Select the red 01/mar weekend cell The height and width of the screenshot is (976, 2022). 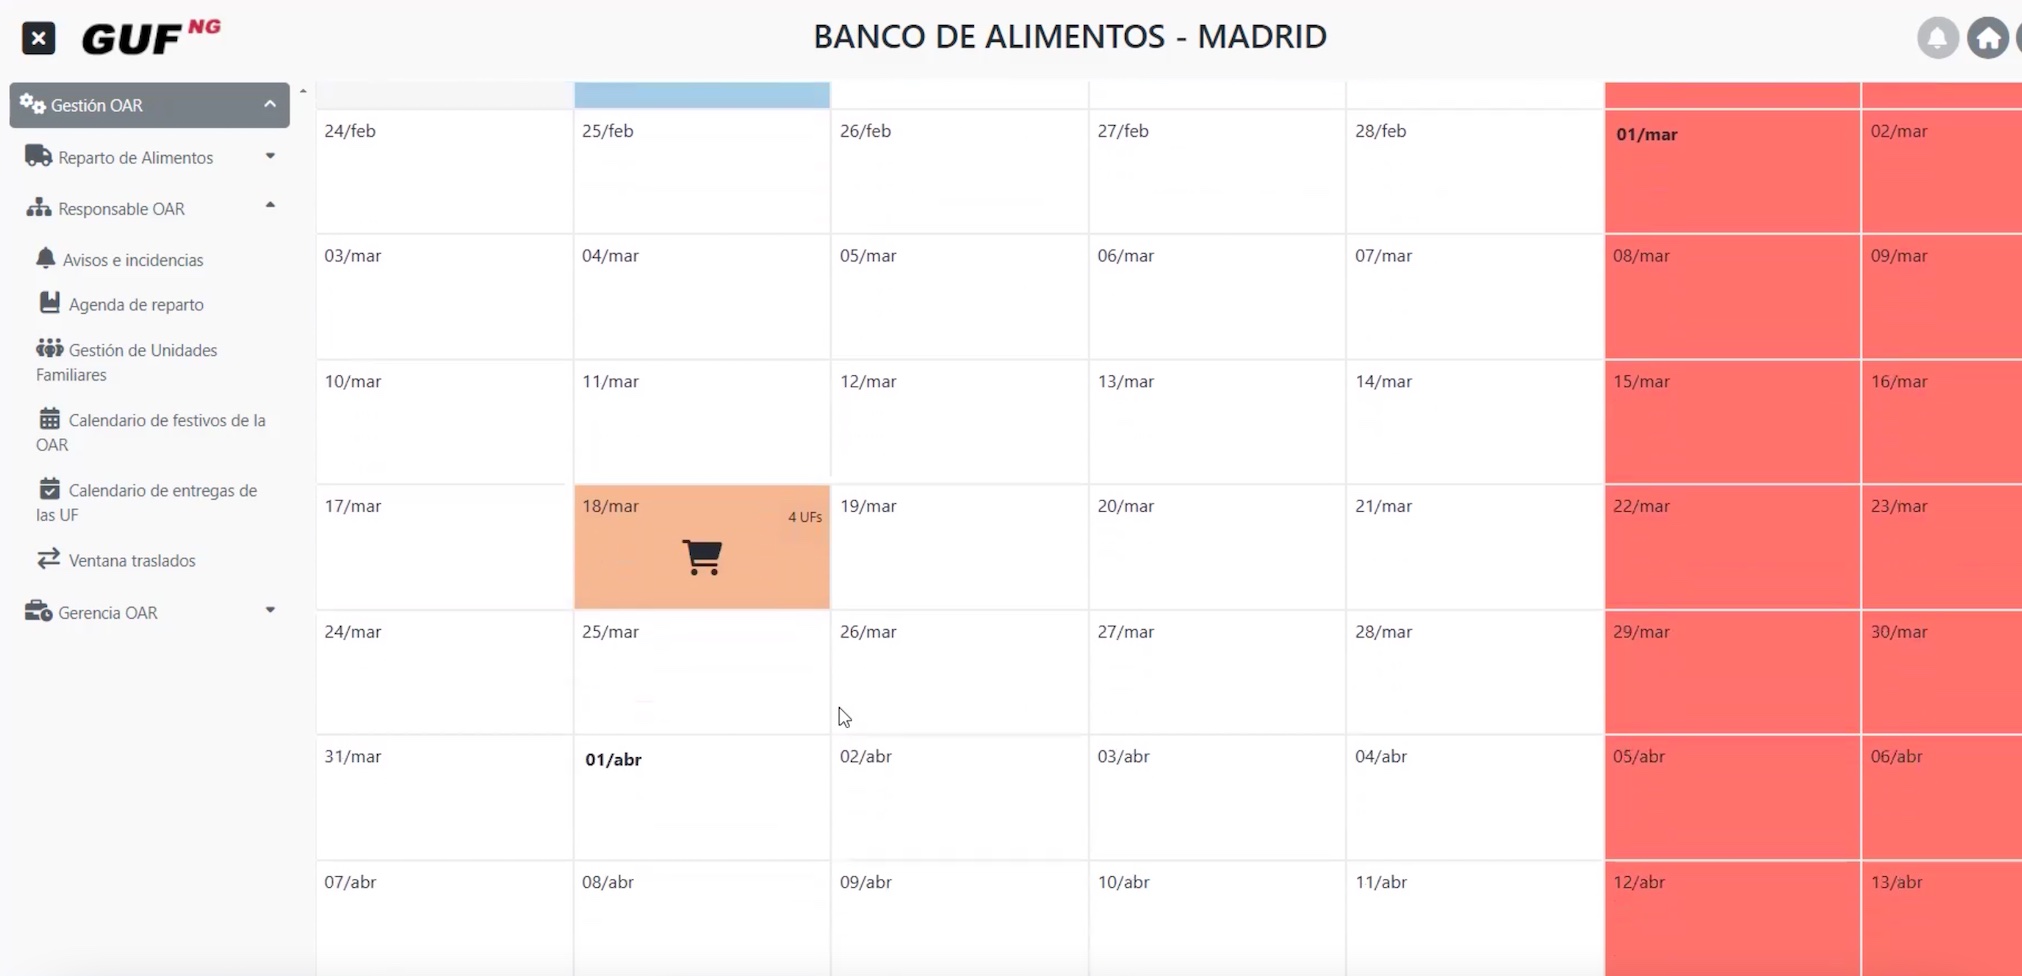[1732, 171]
